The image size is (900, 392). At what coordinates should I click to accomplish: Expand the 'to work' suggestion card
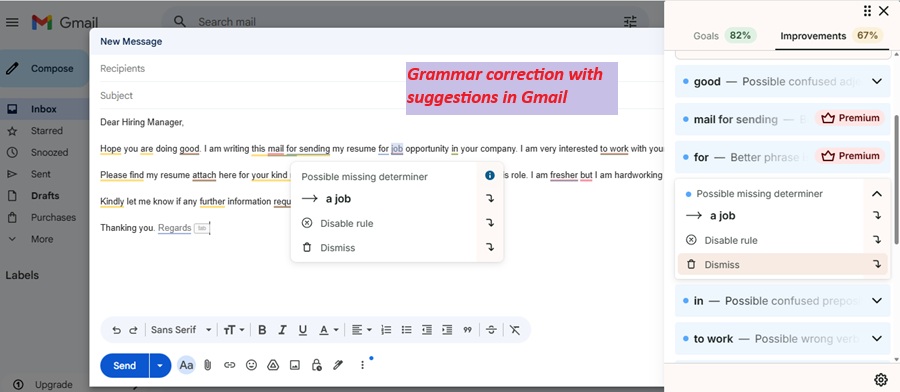pos(876,339)
